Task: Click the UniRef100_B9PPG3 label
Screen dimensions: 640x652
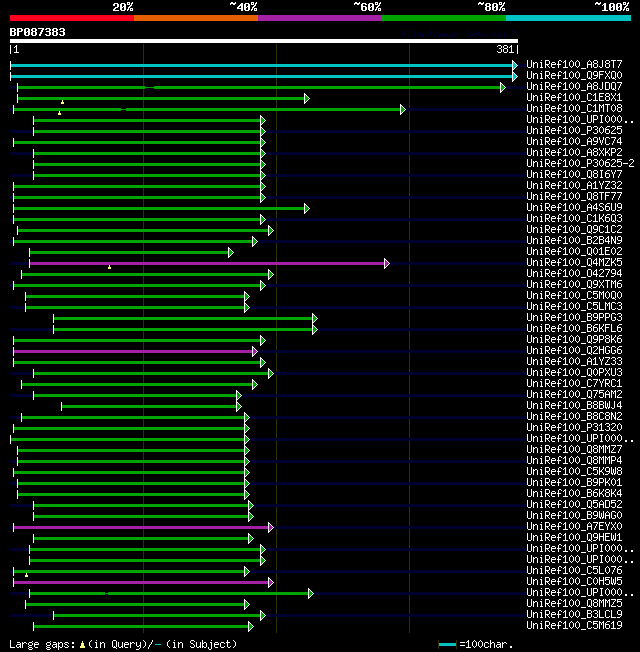Action: pyautogui.click(x=574, y=317)
